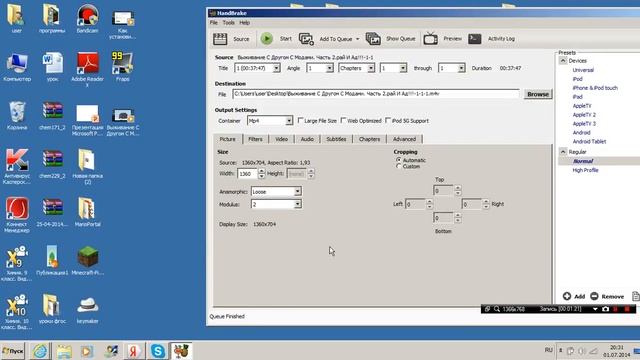Open the Tools menu

tap(229, 23)
